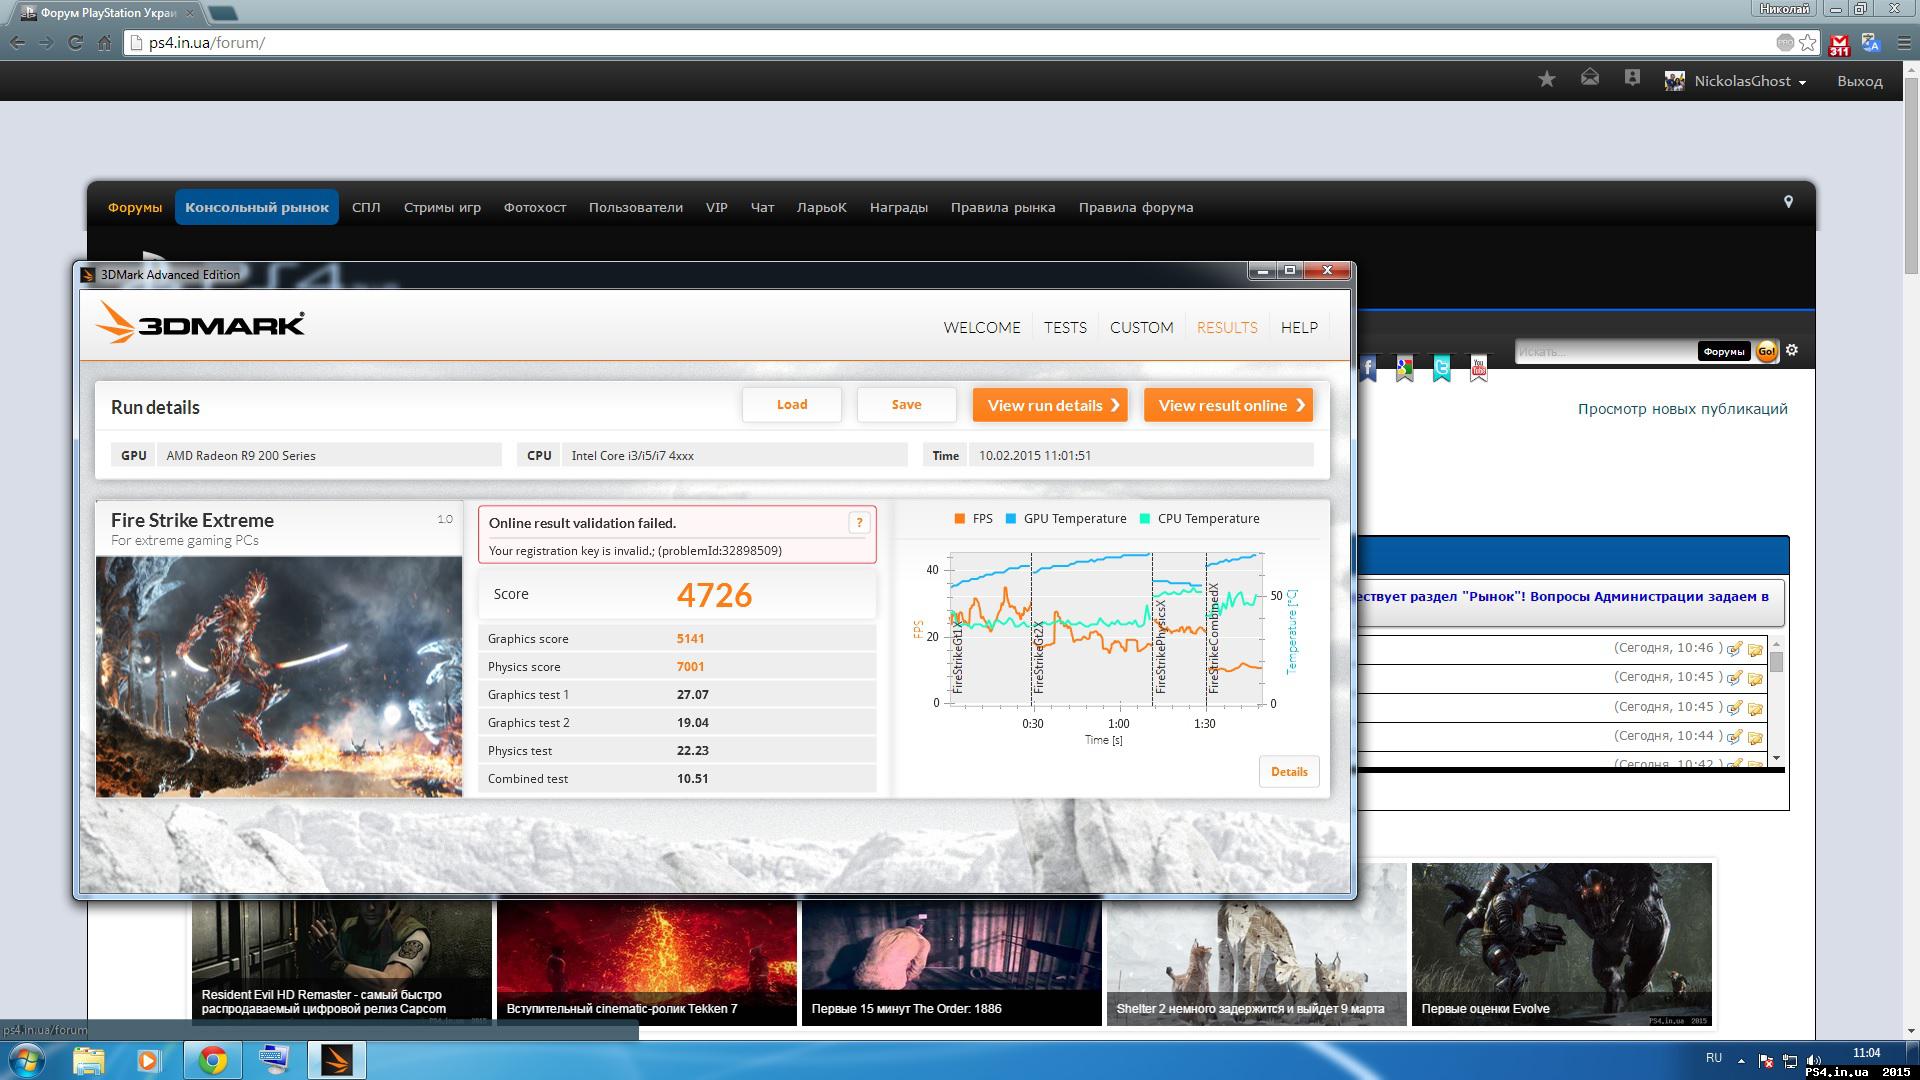Click the Graphics score value 5141

(690, 638)
